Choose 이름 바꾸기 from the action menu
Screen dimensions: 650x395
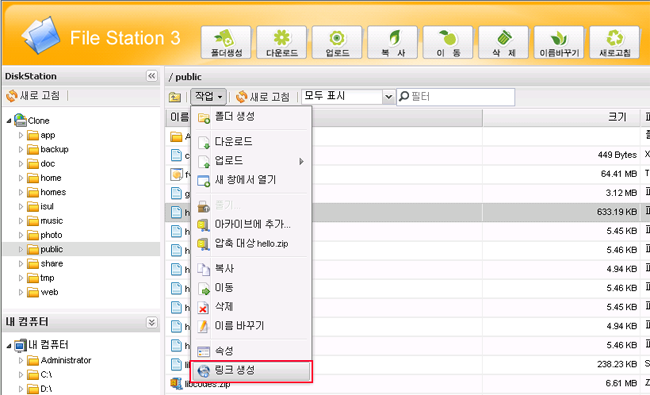pyautogui.click(x=251, y=326)
